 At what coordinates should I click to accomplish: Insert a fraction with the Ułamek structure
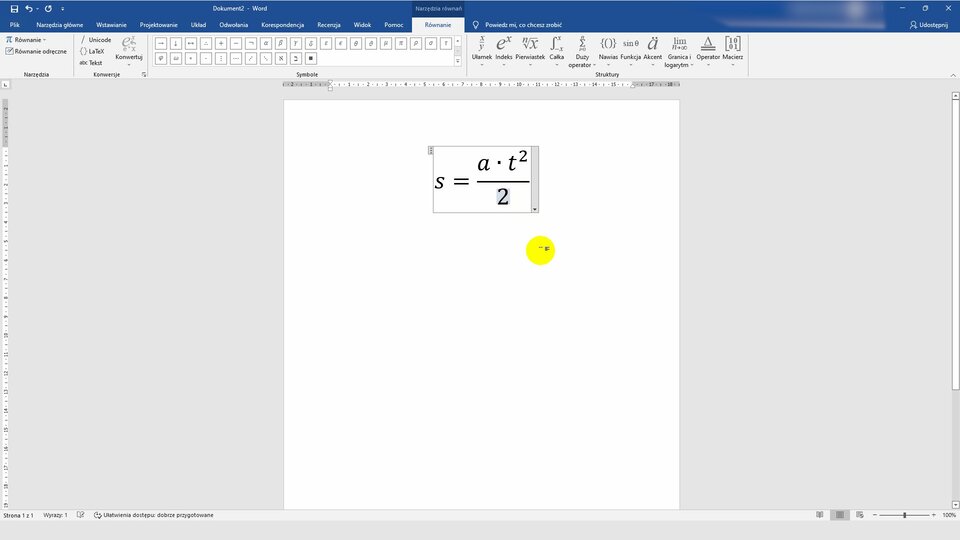481,48
